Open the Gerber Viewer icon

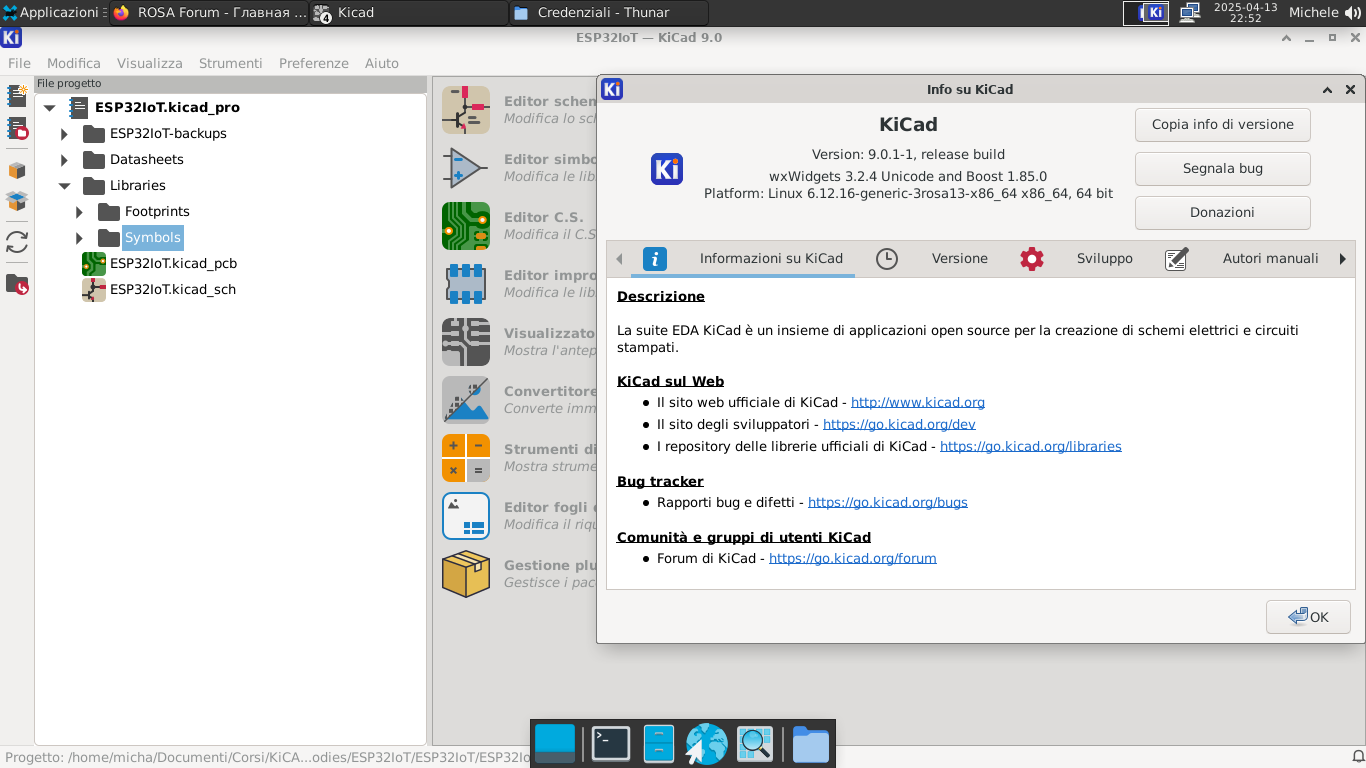coord(466,342)
